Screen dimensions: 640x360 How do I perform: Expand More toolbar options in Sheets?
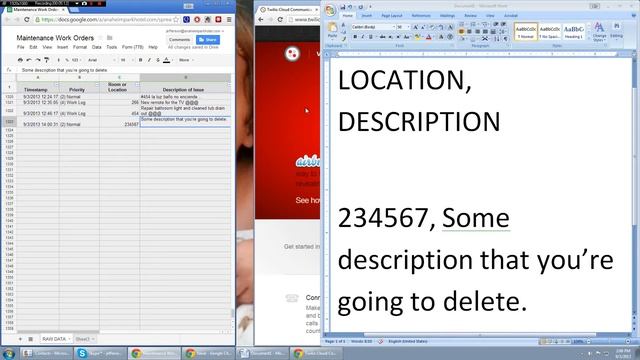186,60
